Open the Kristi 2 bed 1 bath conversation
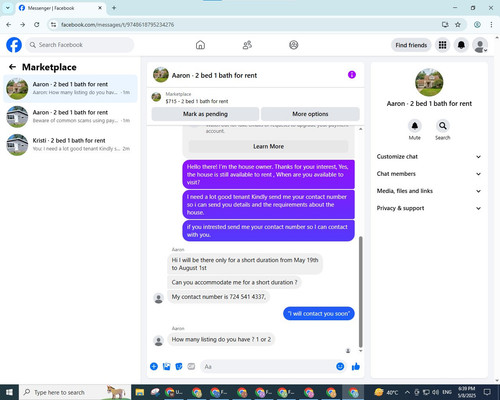 pos(70,145)
